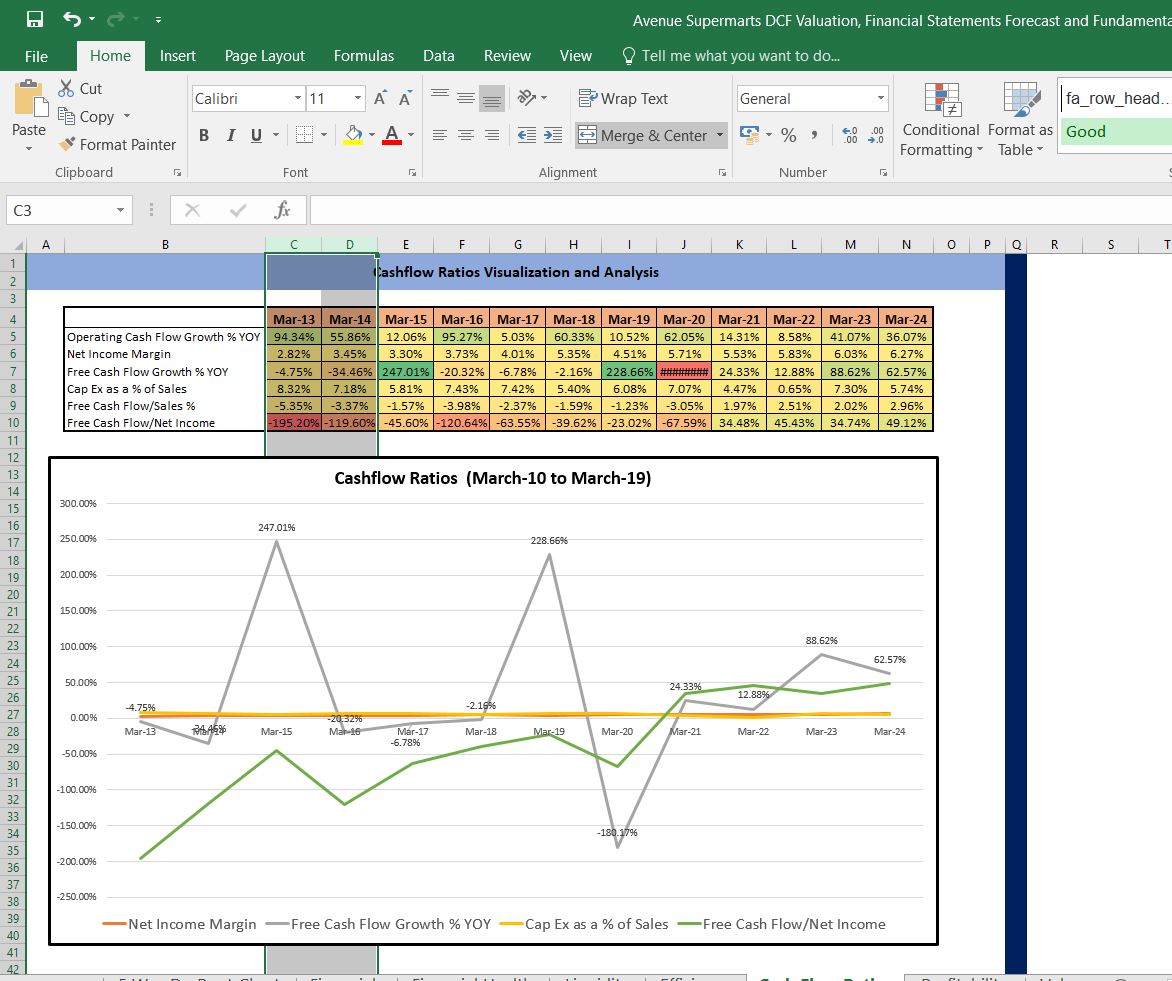The height and width of the screenshot is (981, 1172).
Task: Click inside the formula bar
Action: 740,210
